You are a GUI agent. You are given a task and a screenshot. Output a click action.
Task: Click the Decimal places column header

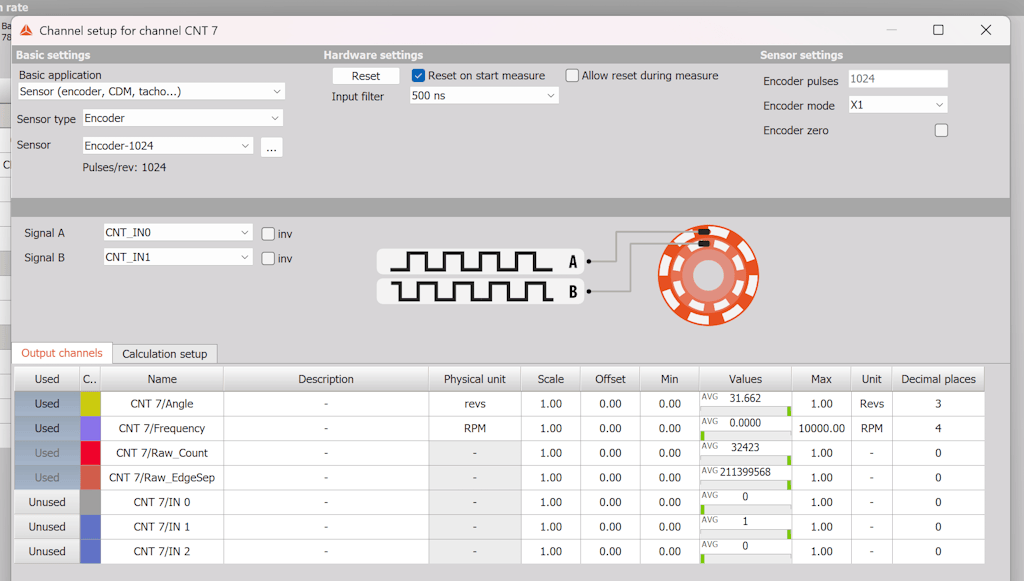(x=938, y=379)
